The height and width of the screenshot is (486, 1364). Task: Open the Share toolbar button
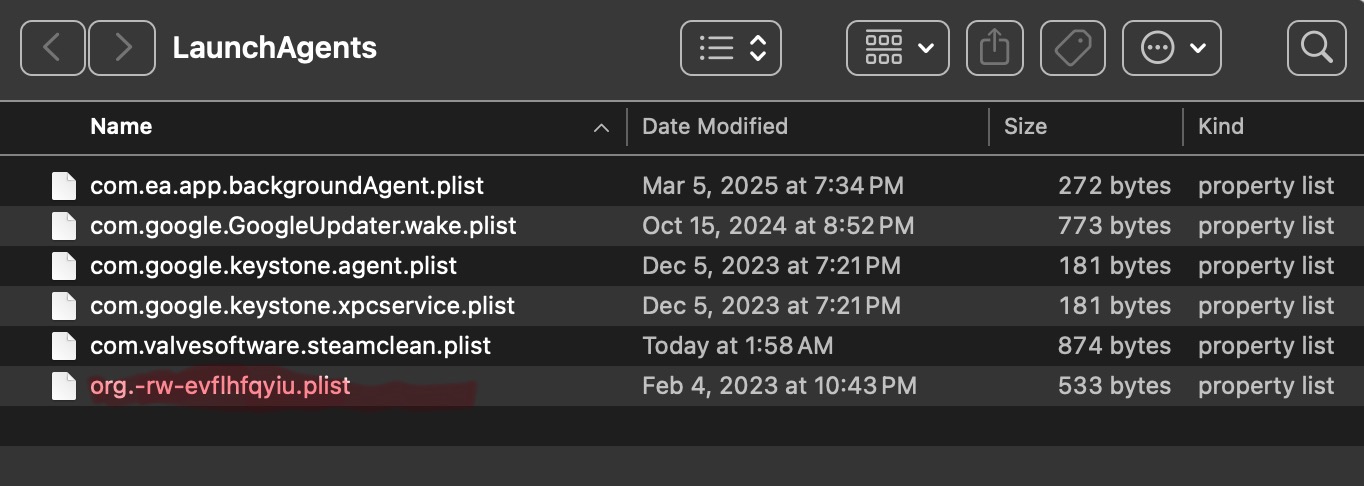[994, 48]
